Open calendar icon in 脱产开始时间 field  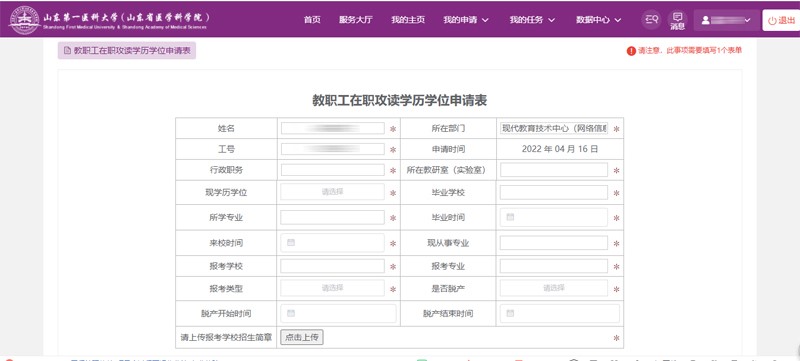[x=291, y=313]
